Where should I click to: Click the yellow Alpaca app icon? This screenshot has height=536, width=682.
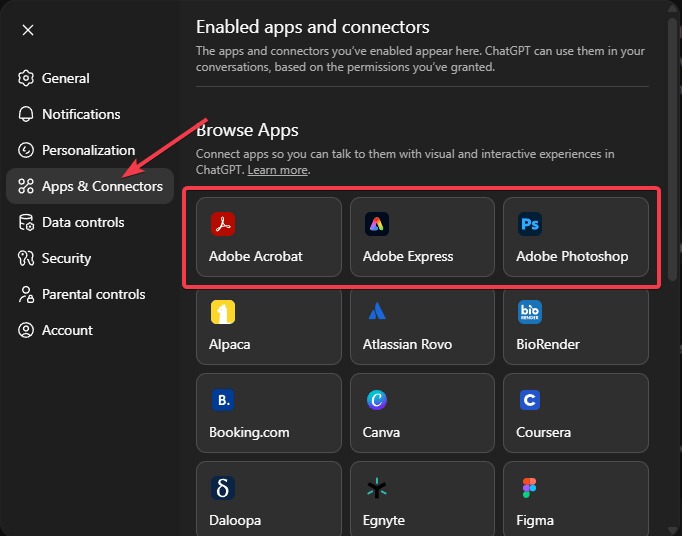[222, 312]
